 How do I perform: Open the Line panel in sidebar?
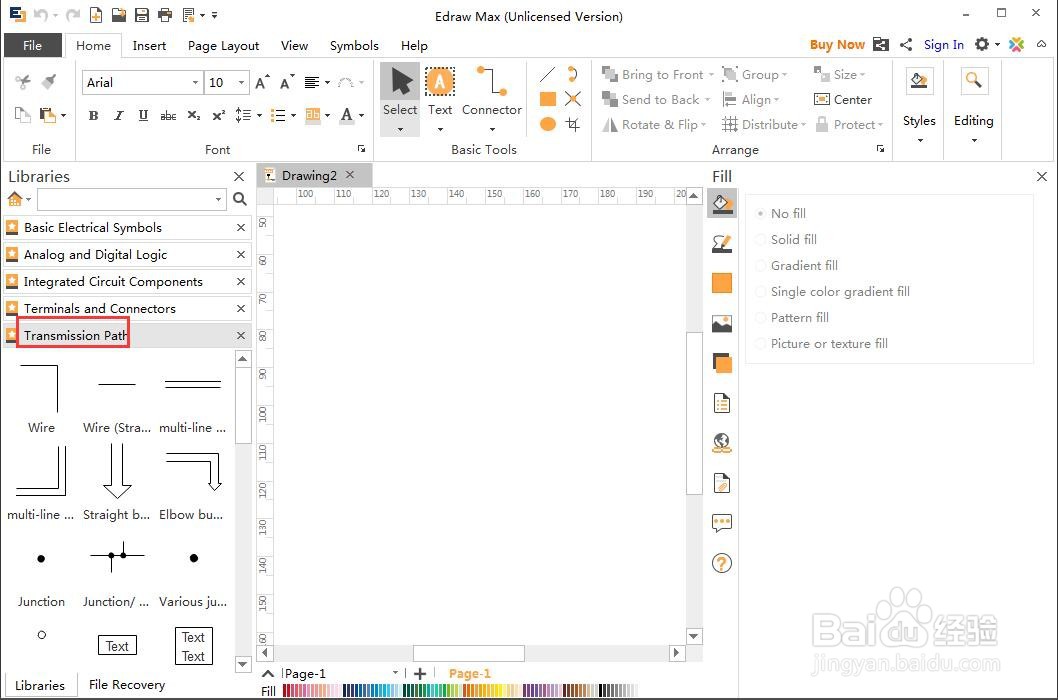[x=722, y=244]
